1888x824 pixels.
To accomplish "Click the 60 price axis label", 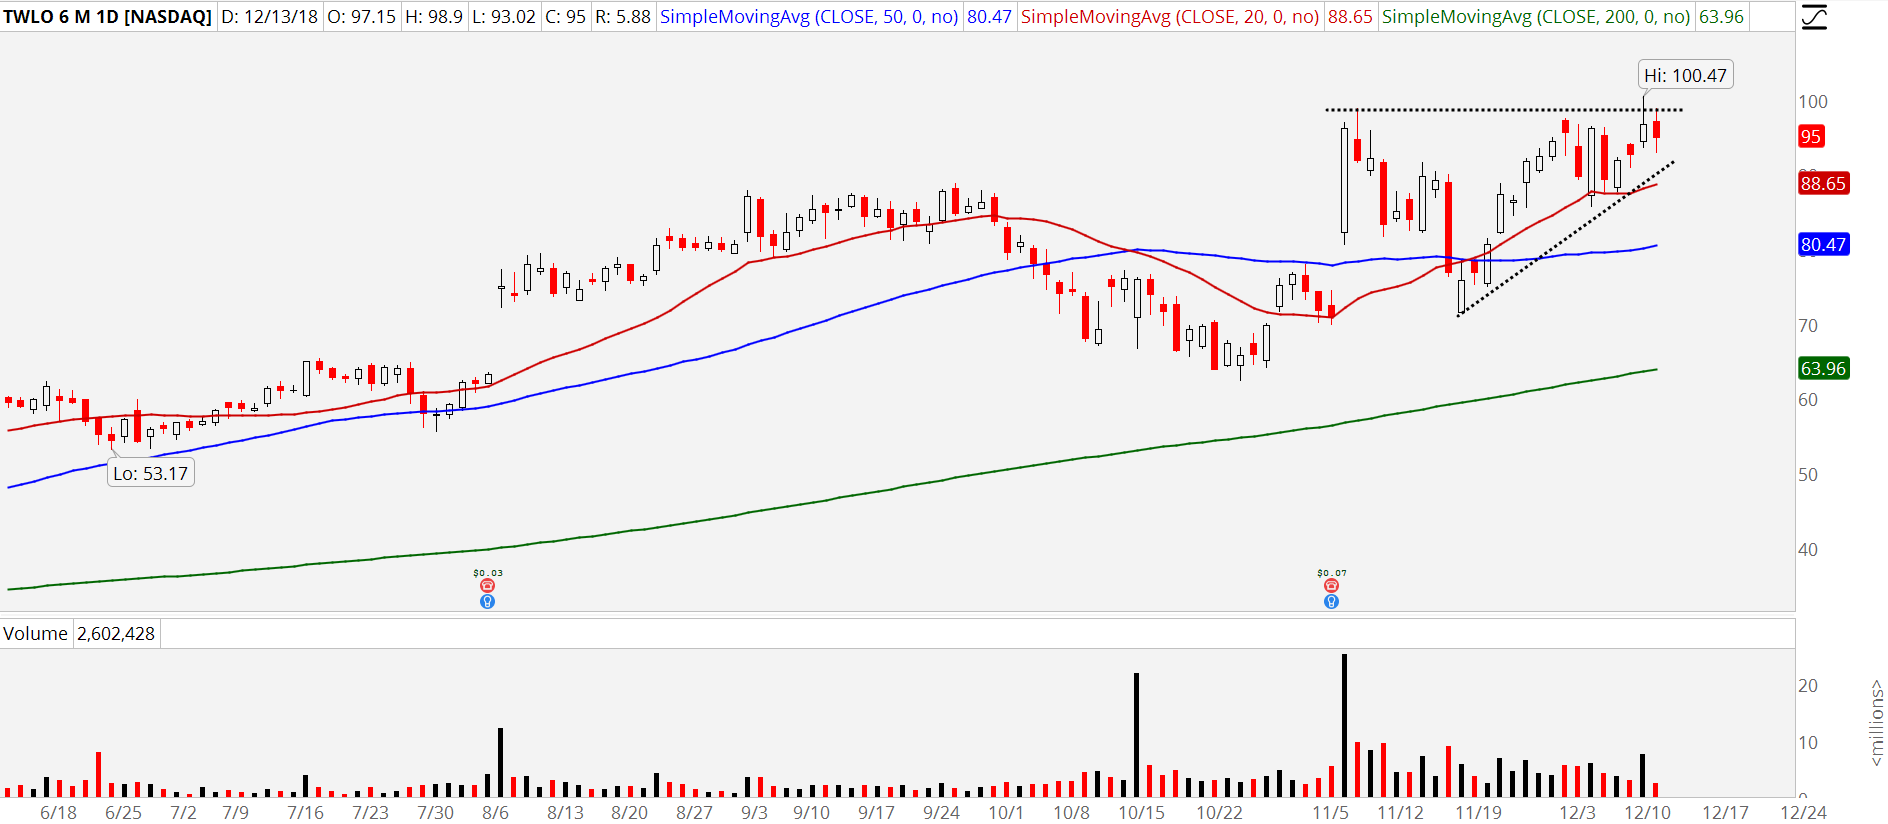I will click(1808, 400).
